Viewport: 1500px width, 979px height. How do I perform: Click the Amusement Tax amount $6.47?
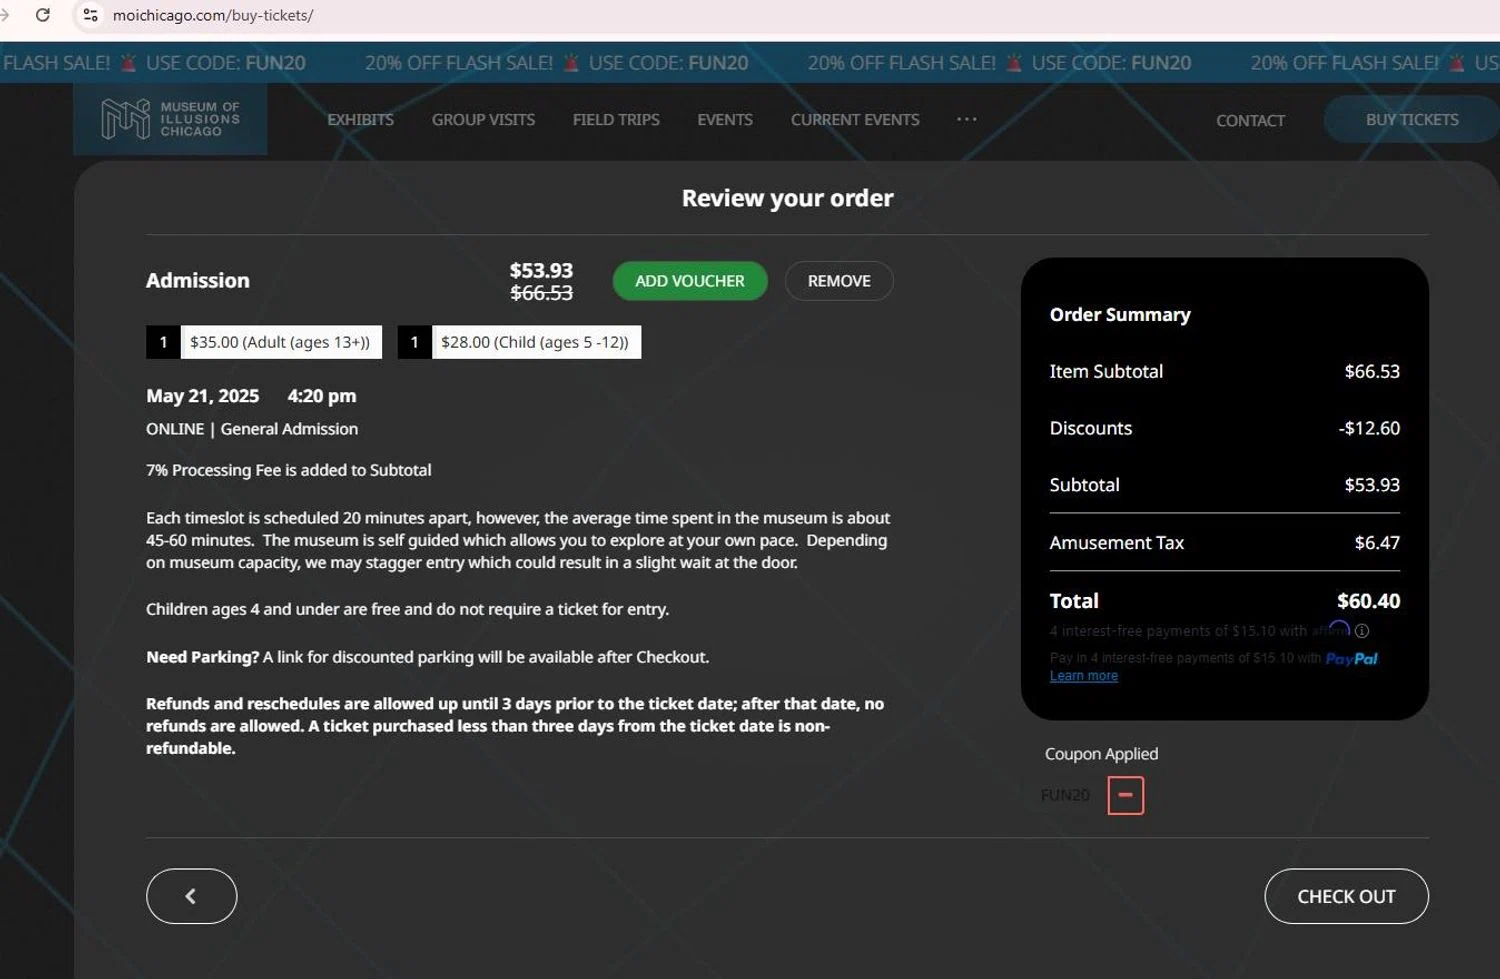pos(1377,543)
